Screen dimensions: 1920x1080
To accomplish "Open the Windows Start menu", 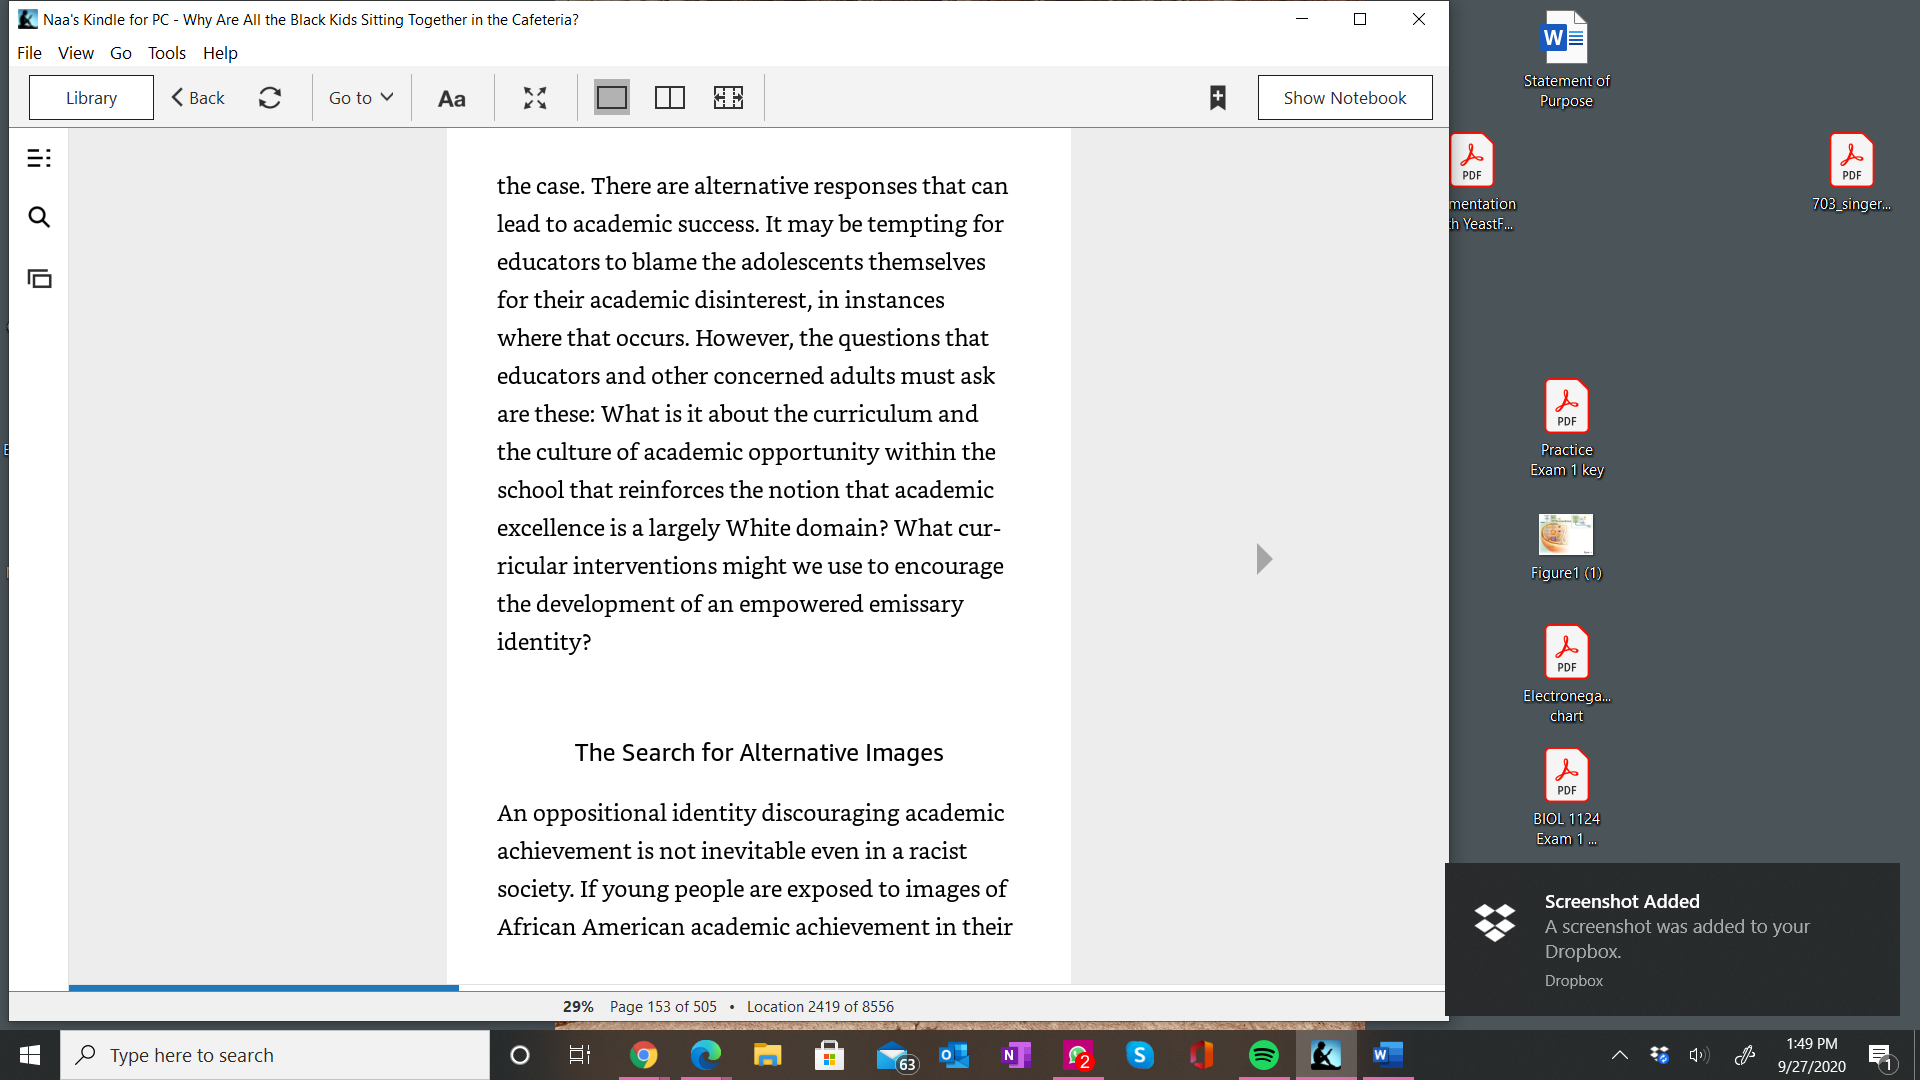I will [x=30, y=1055].
